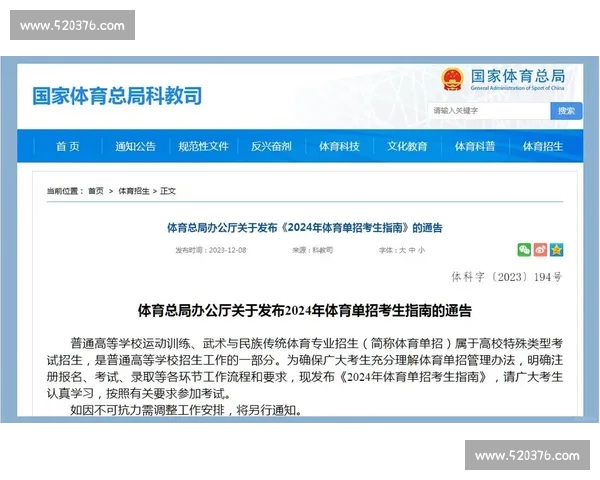The height and width of the screenshot is (480, 600).
Task: Click 体育招生 breadcrumb link
Action: (134, 191)
